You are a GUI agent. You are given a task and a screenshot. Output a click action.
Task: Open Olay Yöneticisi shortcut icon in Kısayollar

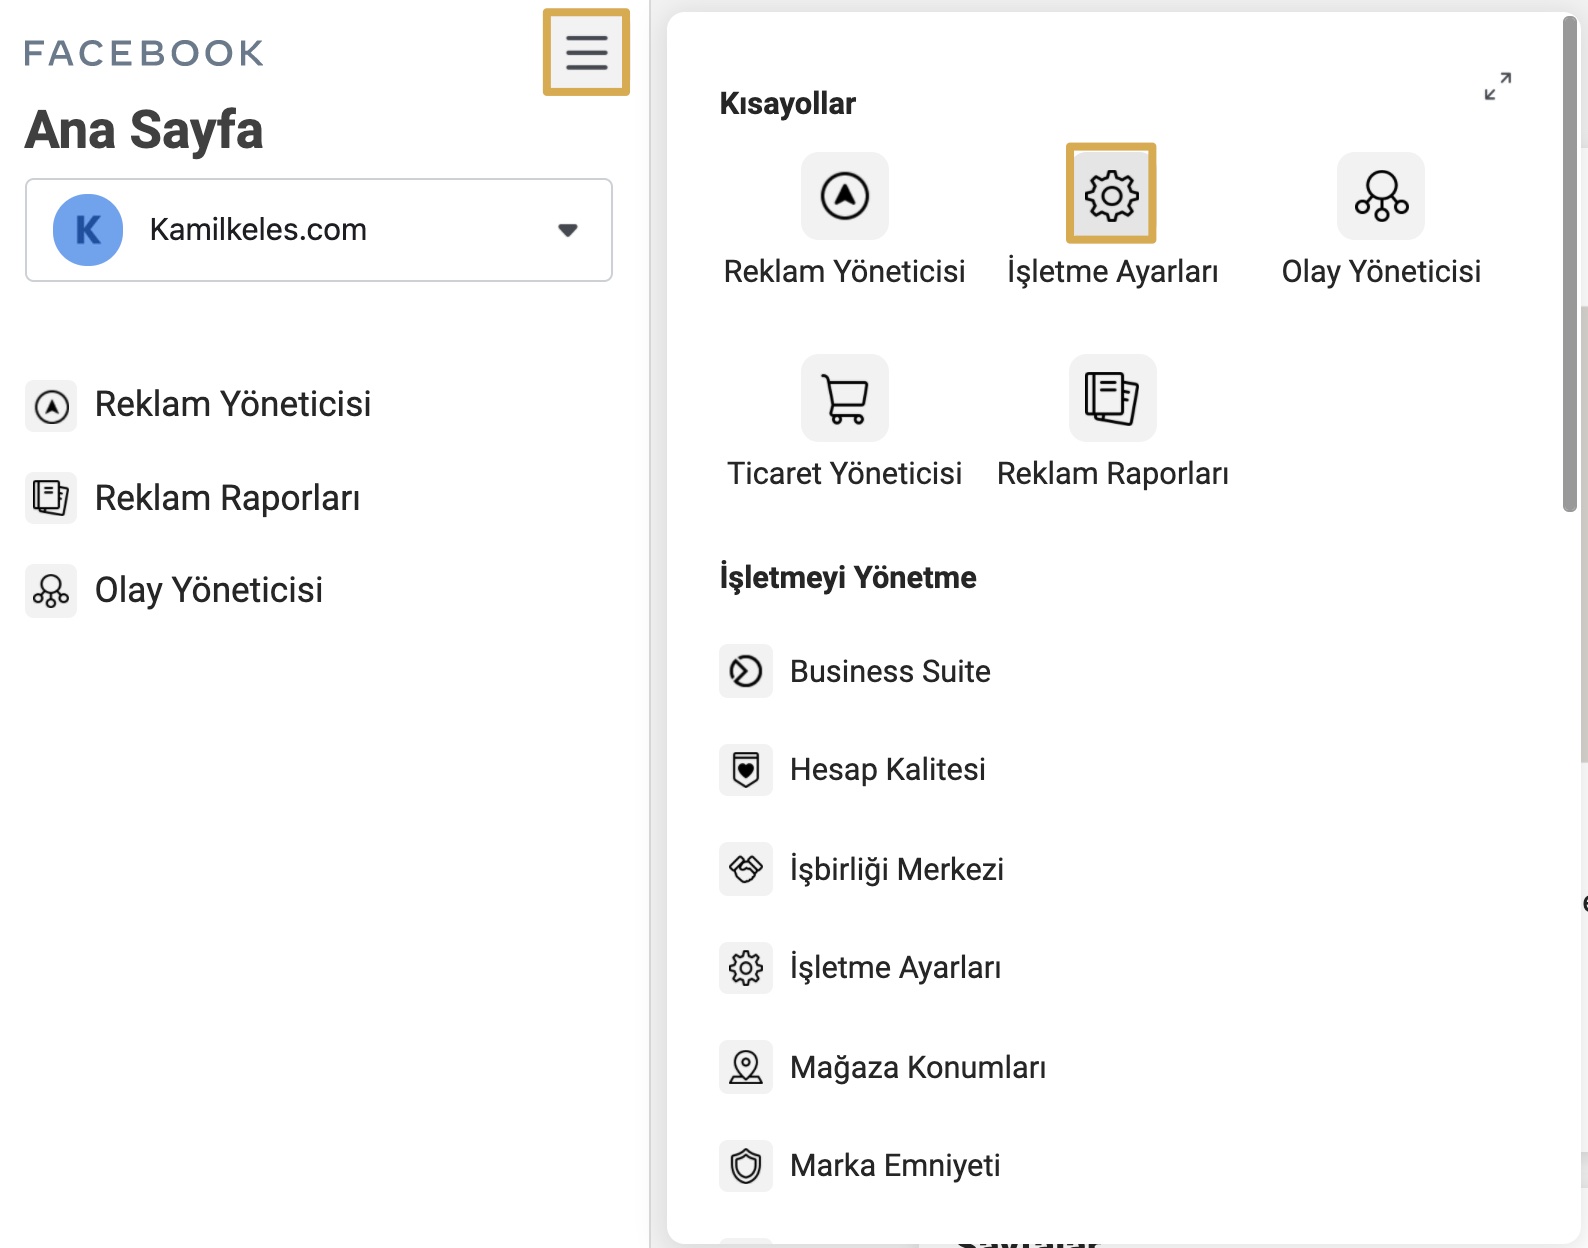click(1381, 196)
